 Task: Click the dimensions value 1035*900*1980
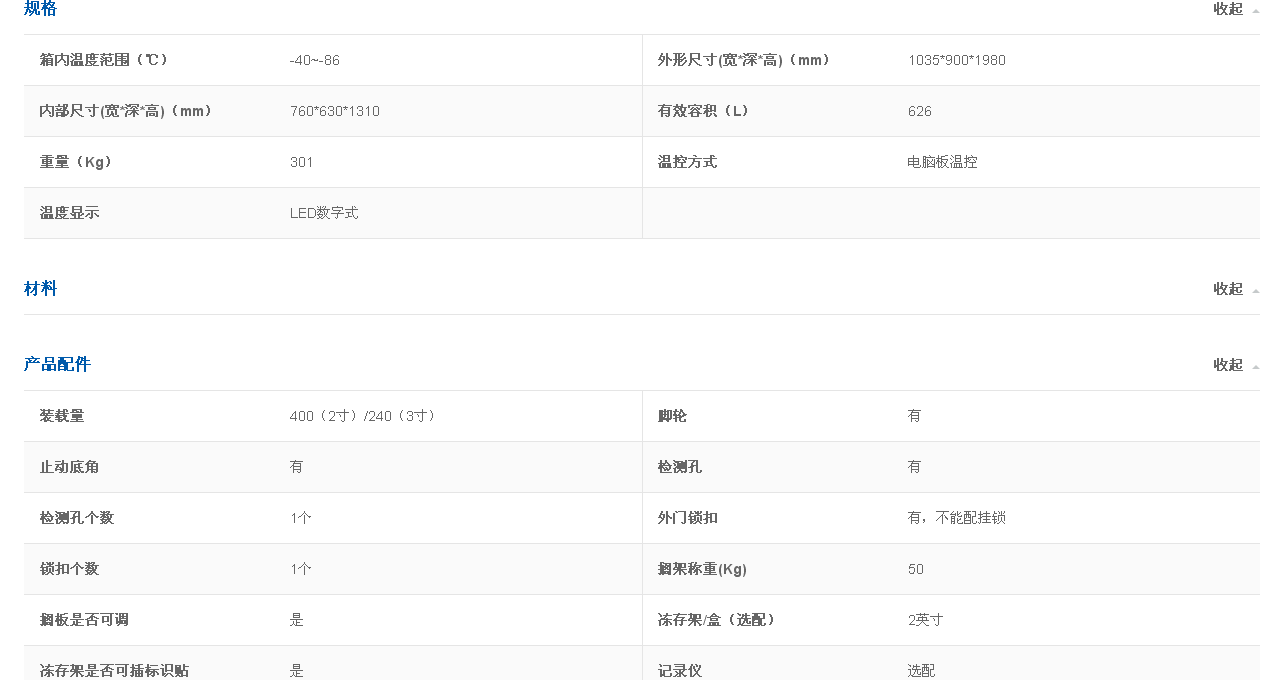956,59
